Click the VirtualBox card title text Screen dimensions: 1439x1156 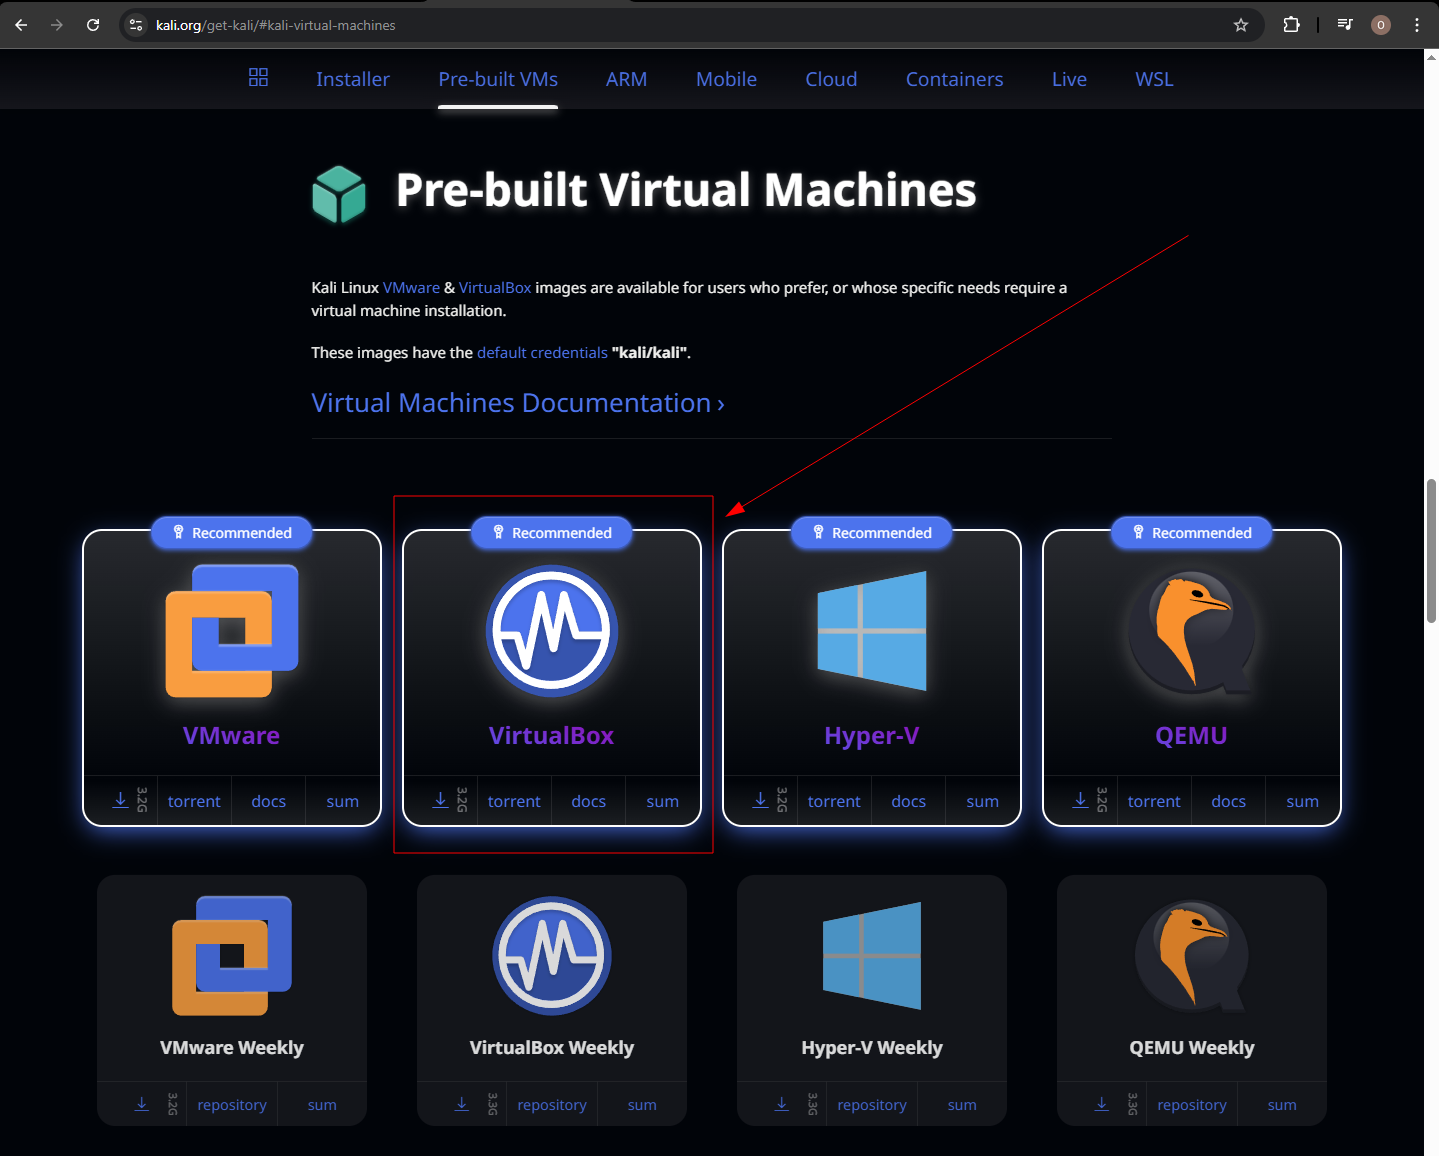(551, 736)
